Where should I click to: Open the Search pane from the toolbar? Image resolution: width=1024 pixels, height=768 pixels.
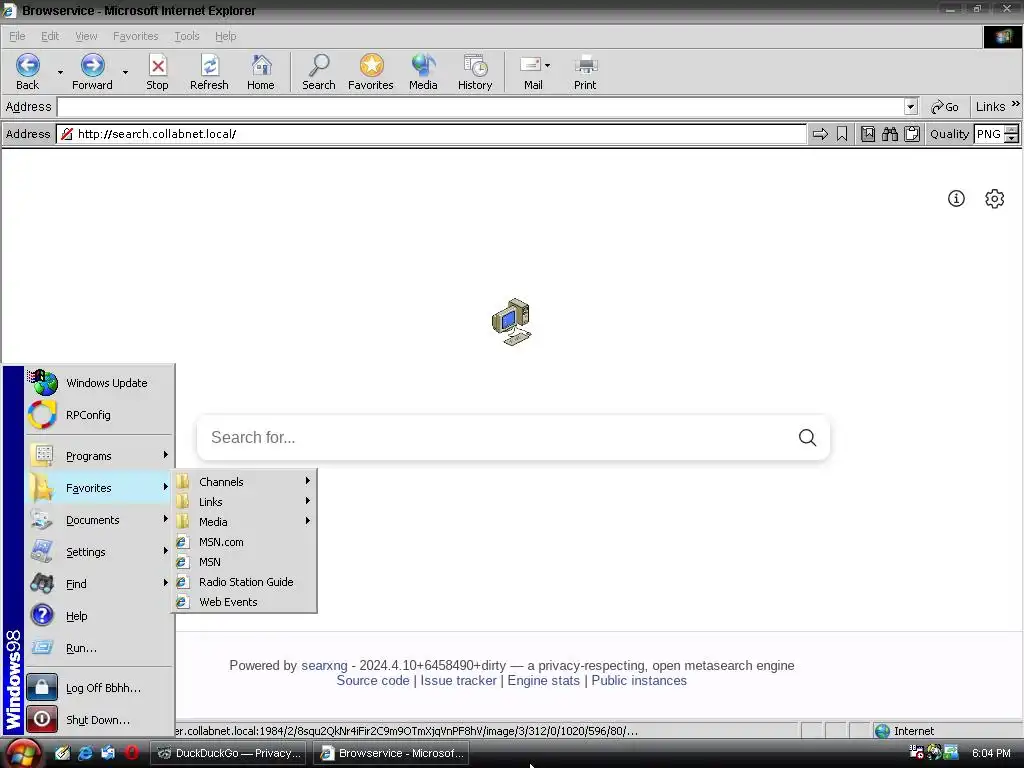[x=319, y=72]
